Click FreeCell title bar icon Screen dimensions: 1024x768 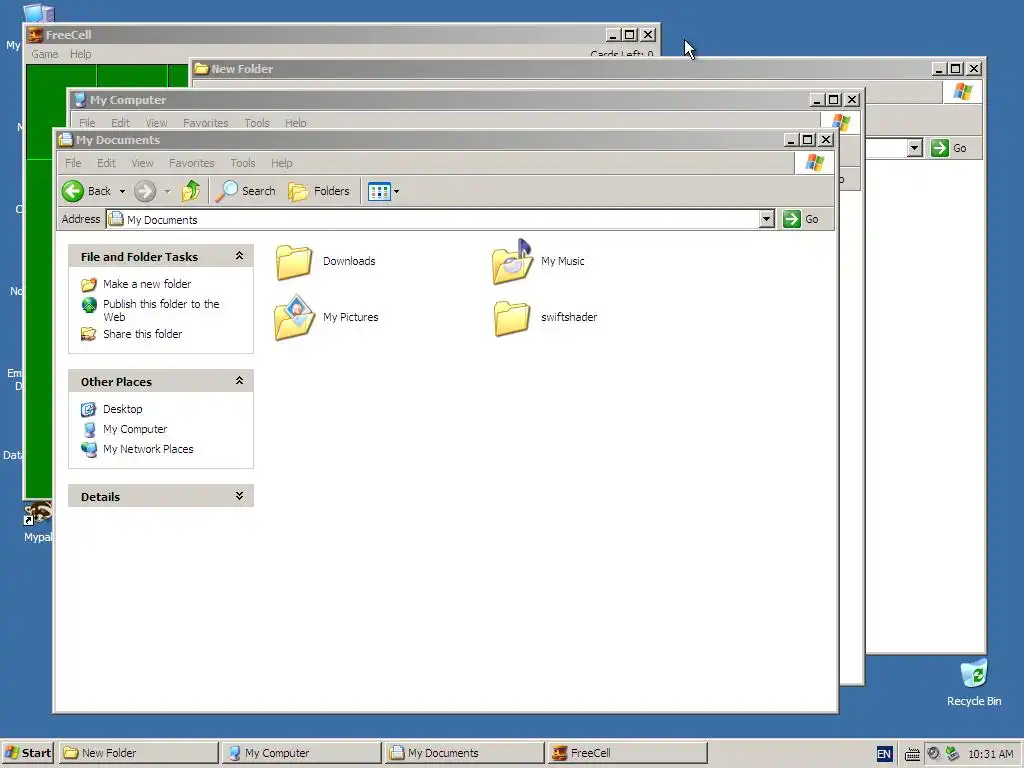coord(35,35)
